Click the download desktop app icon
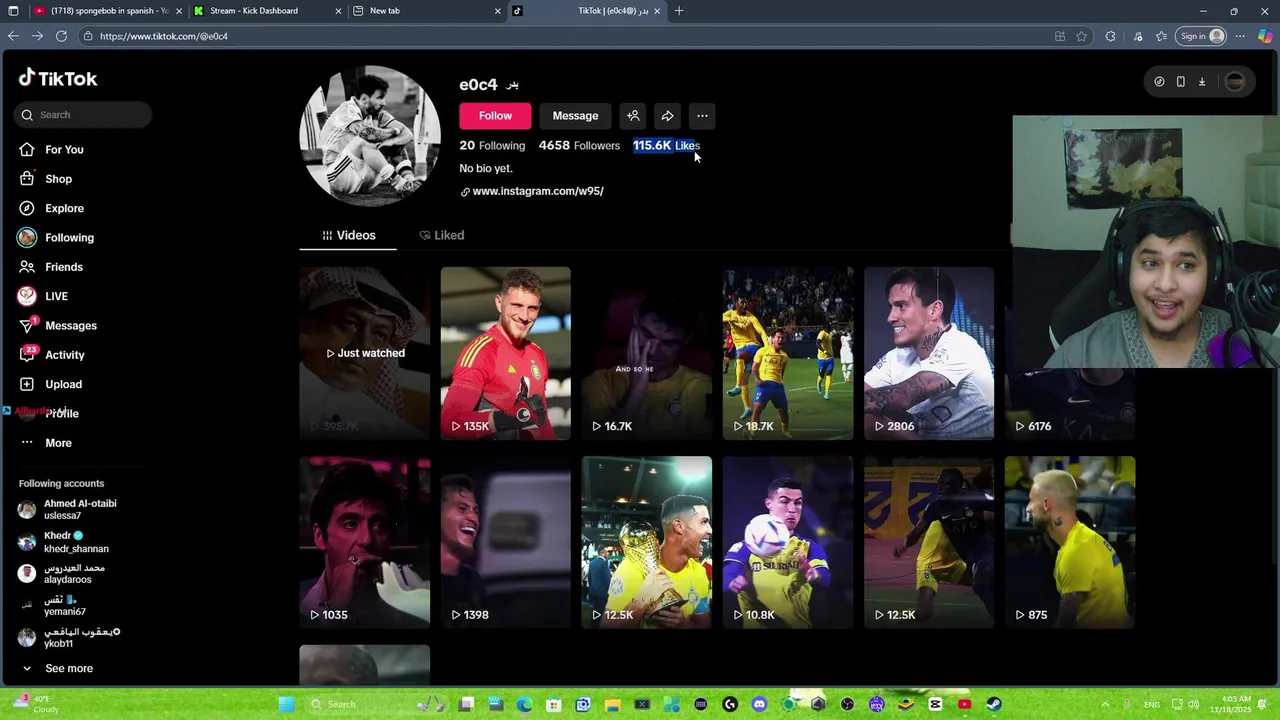 pyautogui.click(x=1202, y=82)
